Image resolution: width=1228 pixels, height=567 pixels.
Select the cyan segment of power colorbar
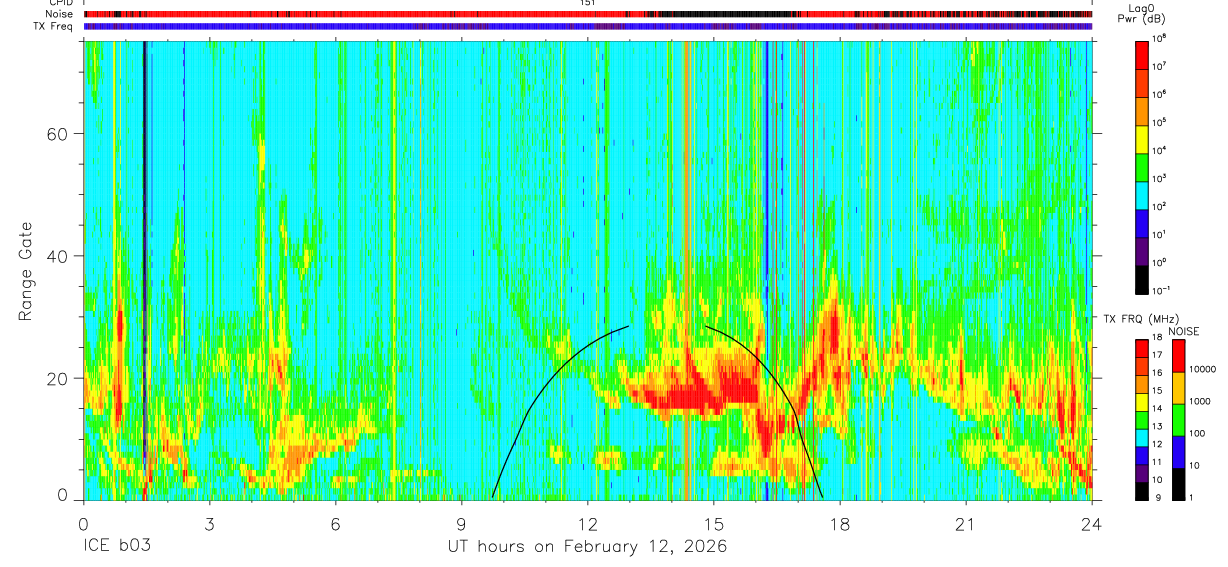coord(1142,193)
